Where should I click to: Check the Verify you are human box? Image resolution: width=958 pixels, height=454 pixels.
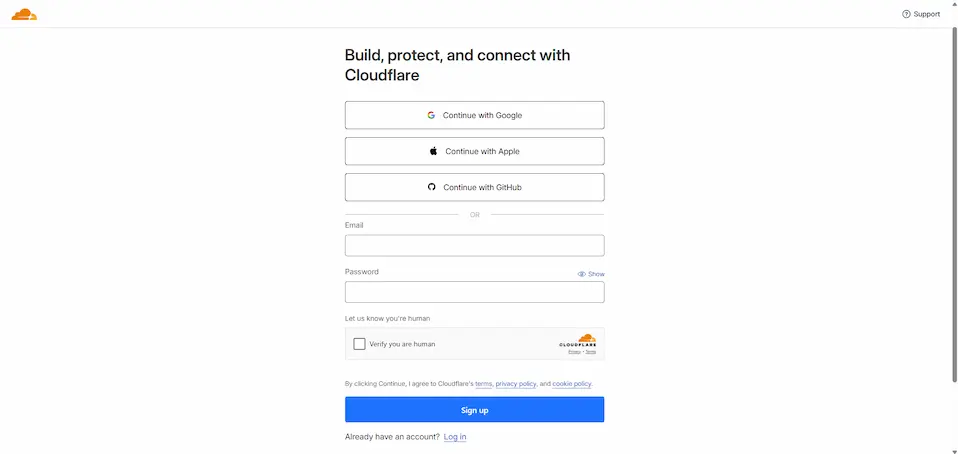pos(360,344)
